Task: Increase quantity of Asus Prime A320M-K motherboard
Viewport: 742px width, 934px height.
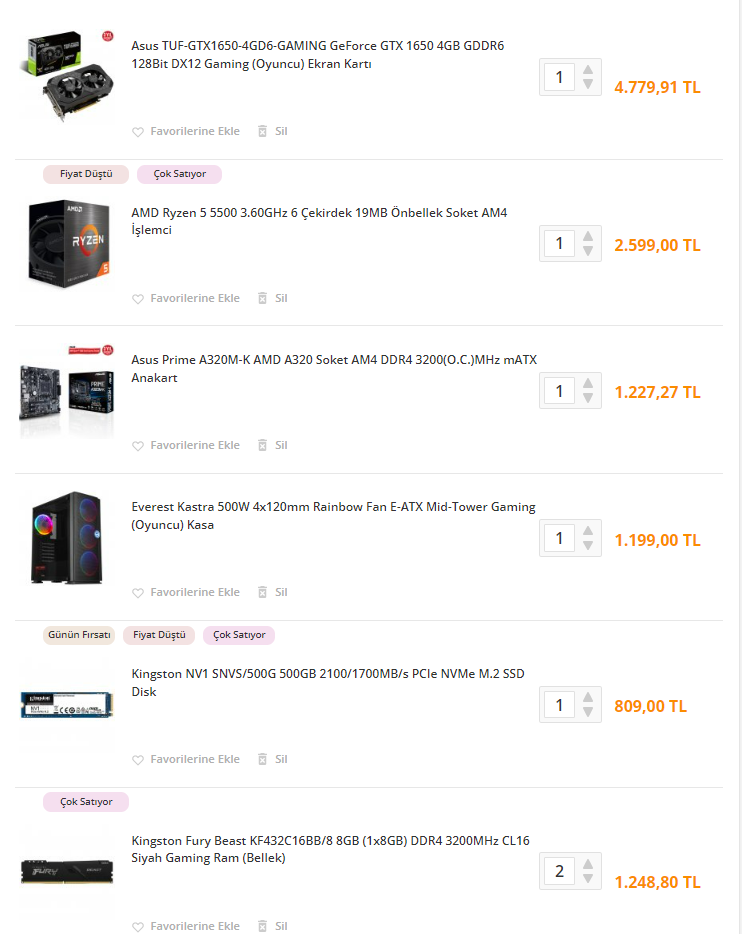Action: (588, 383)
